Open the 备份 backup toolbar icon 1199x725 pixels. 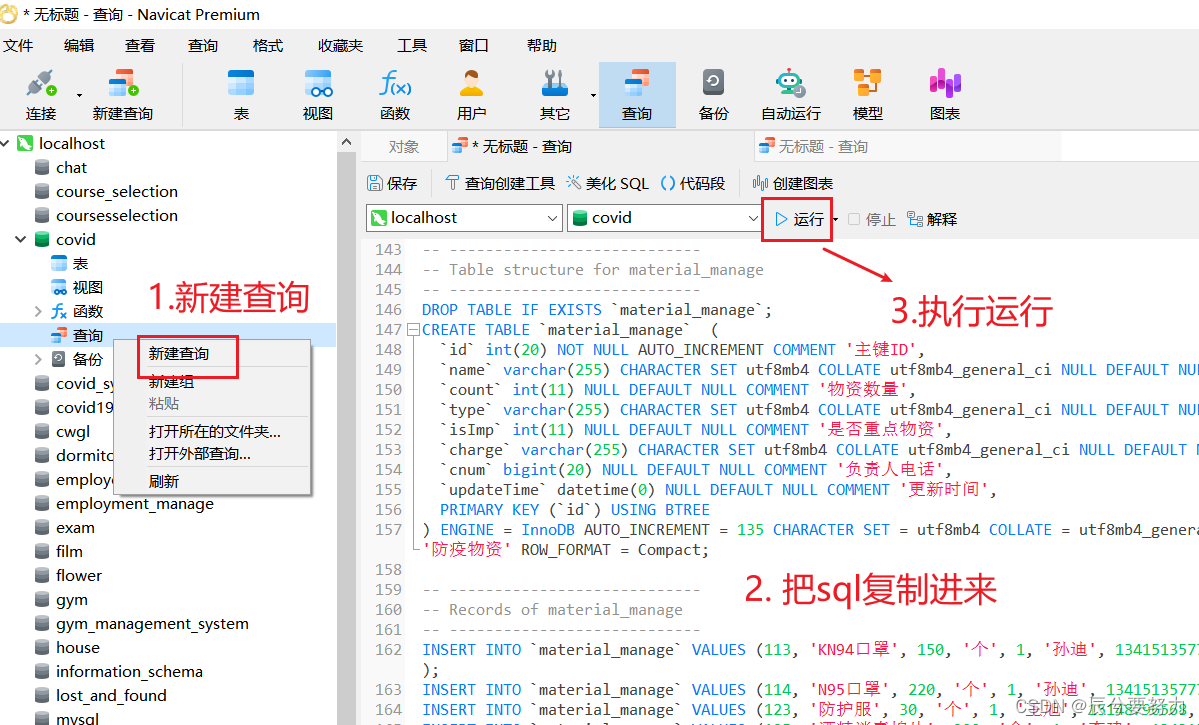713,95
